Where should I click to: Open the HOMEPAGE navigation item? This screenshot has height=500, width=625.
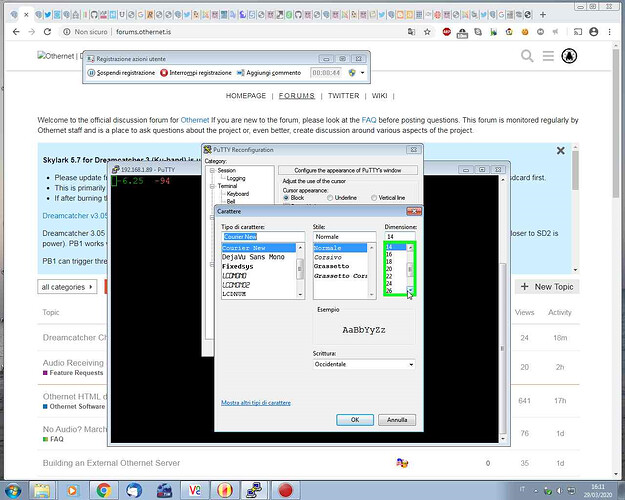point(246,96)
